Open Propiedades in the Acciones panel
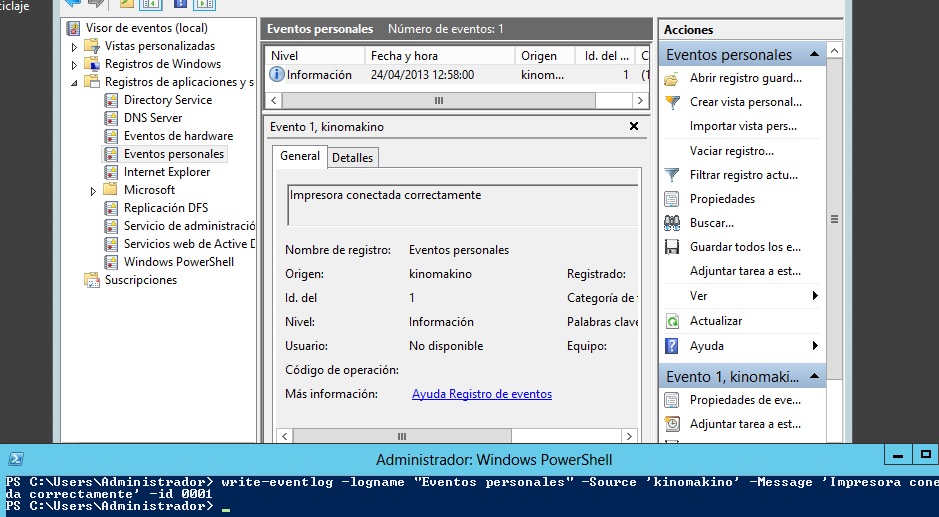The width and height of the screenshot is (939, 517). (722, 199)
